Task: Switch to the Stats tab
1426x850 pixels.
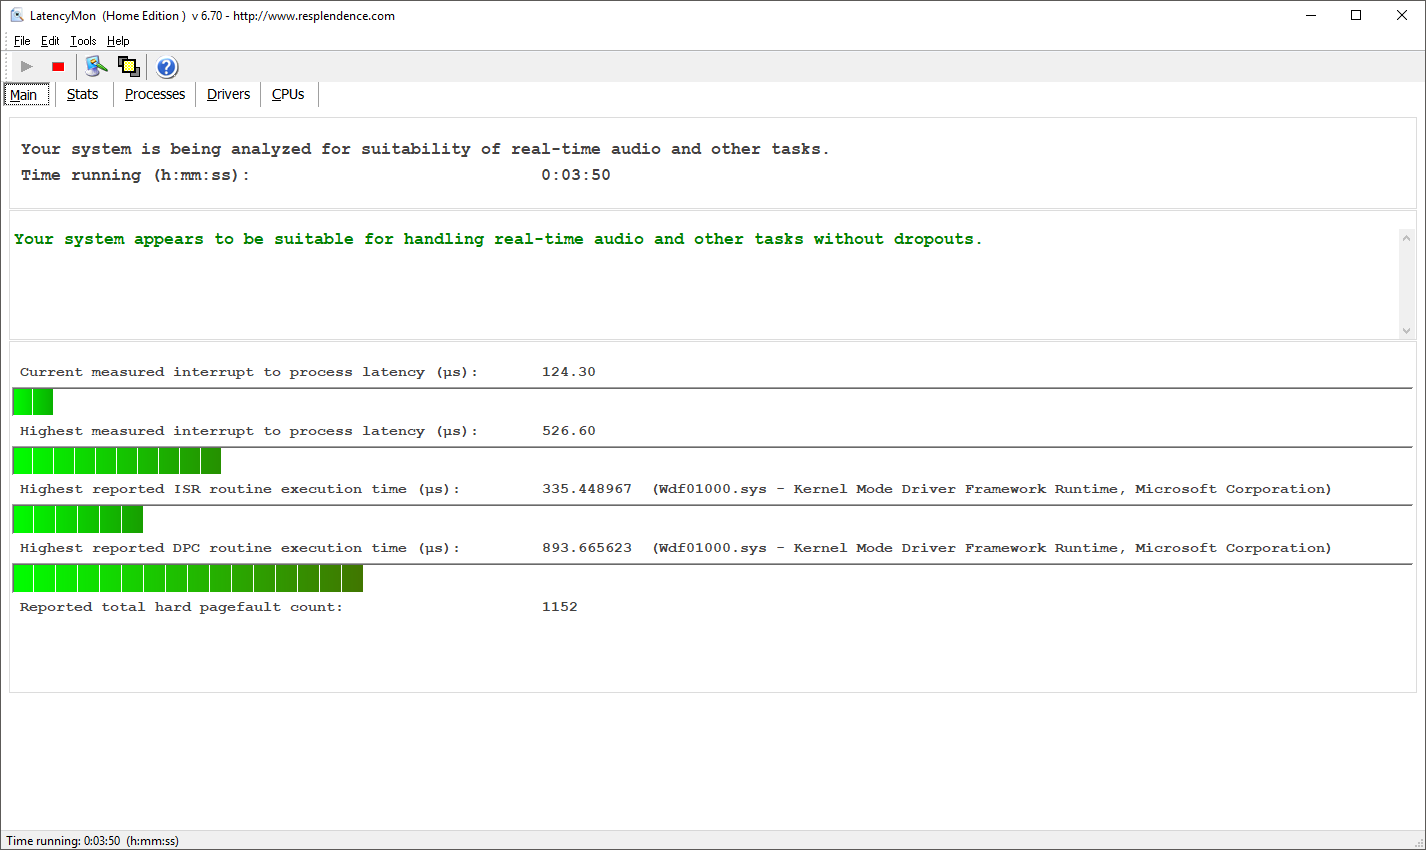Action: click(83, 94)
